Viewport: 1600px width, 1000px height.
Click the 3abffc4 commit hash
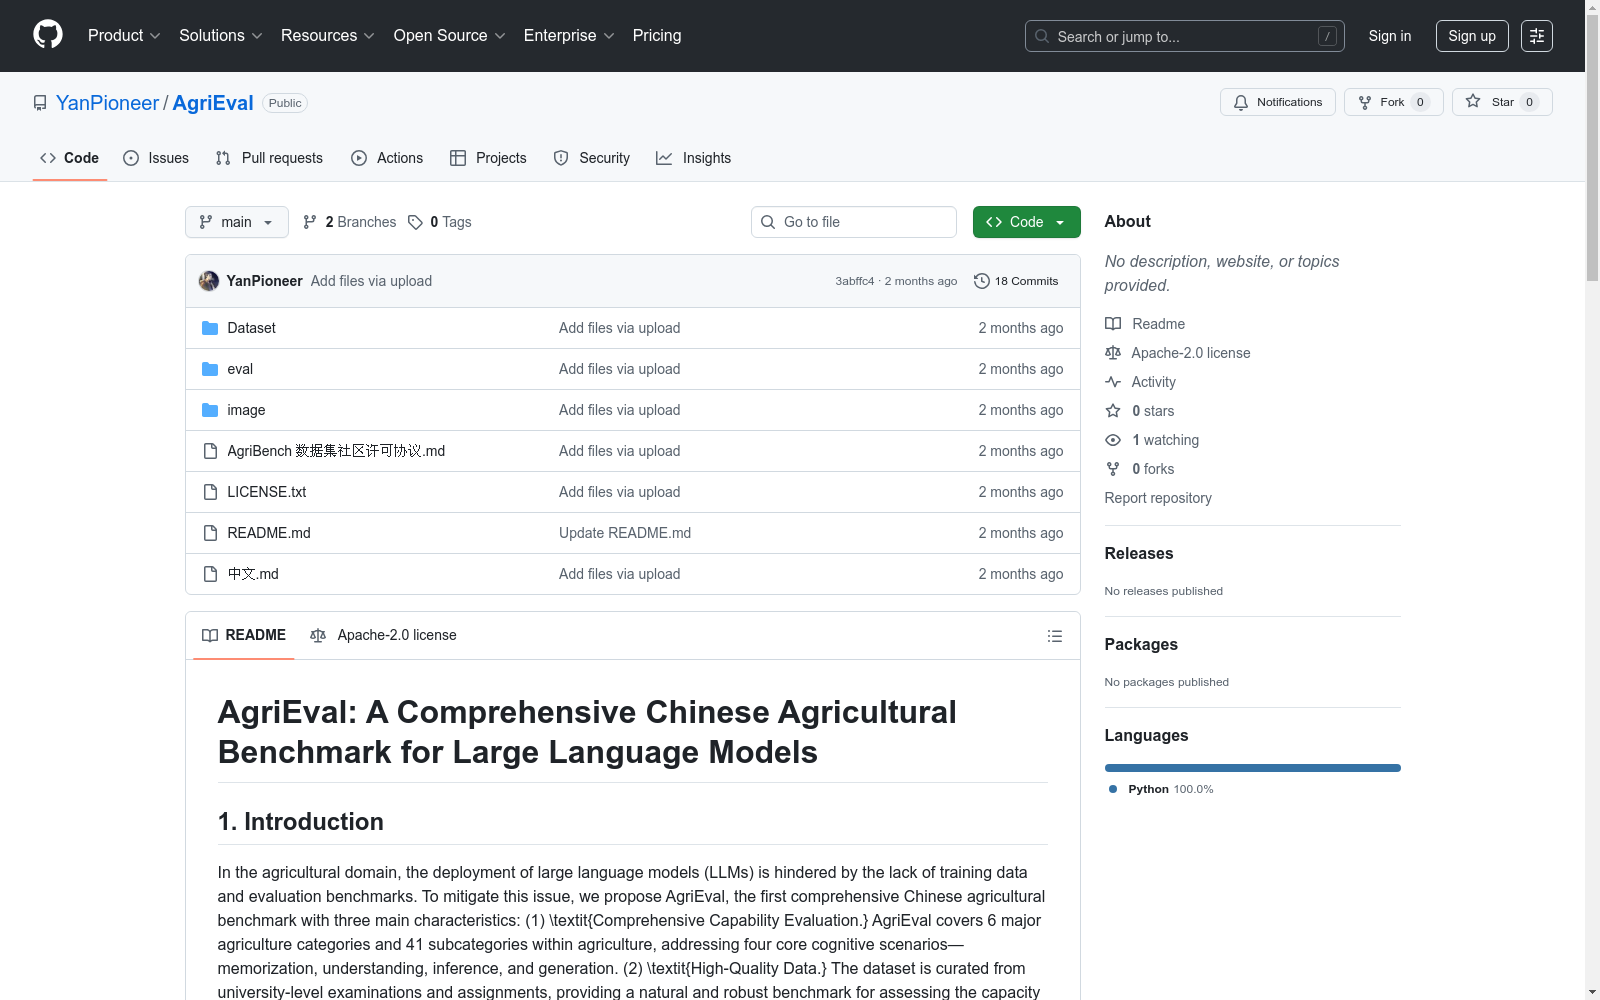tap(855, 282)
